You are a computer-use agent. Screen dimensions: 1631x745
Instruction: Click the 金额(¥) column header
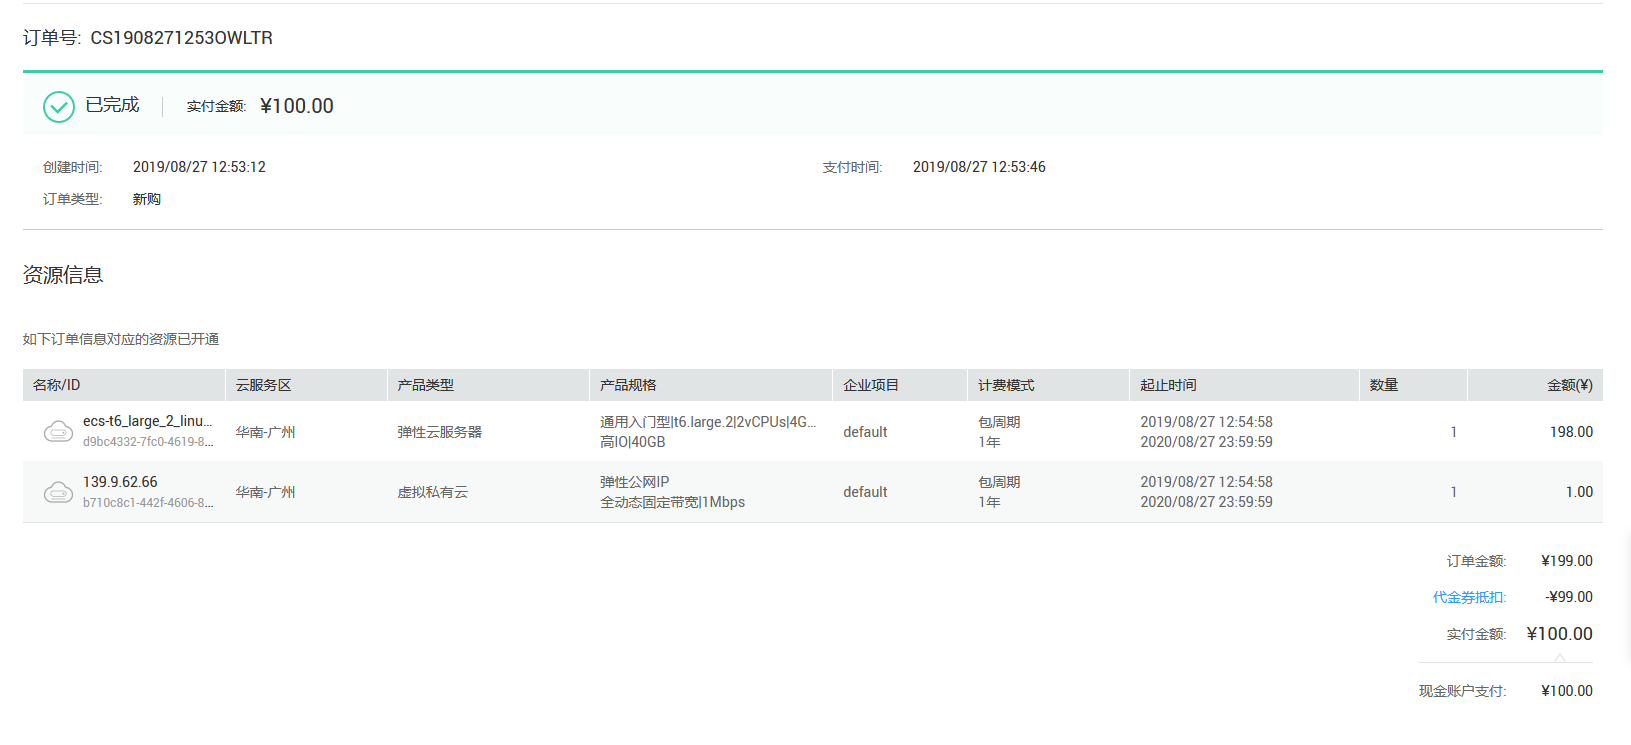pos(1569,385)
